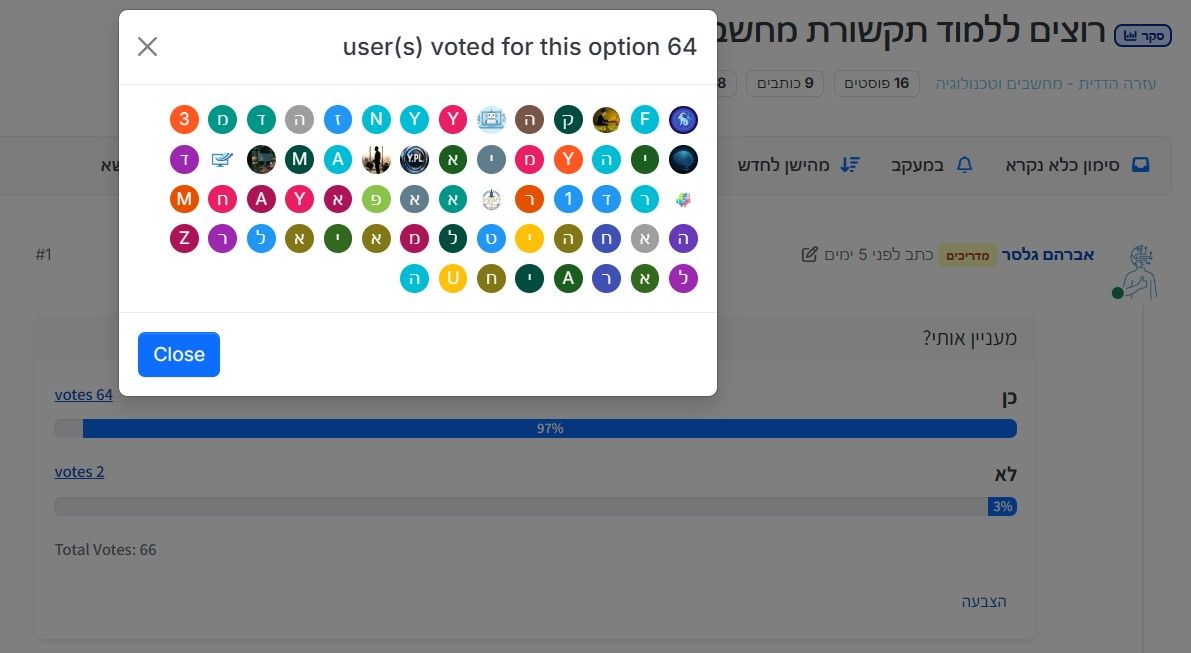The height and width of the screenshot is (653, 1191).
Task: Click סימון כלא נקרא mark-unread button
Action: click(x=1077, y=165)
